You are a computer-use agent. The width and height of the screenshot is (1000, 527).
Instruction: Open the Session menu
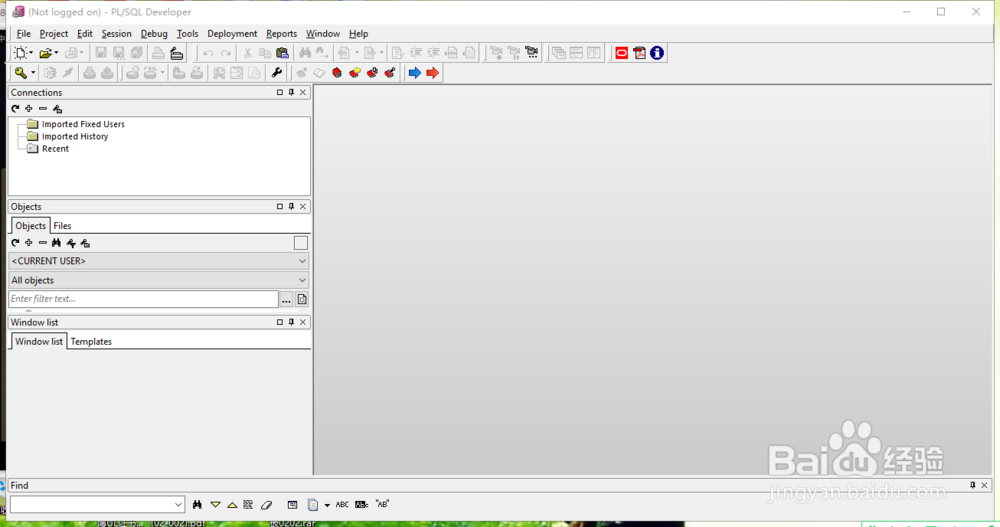tap(116, 34)
